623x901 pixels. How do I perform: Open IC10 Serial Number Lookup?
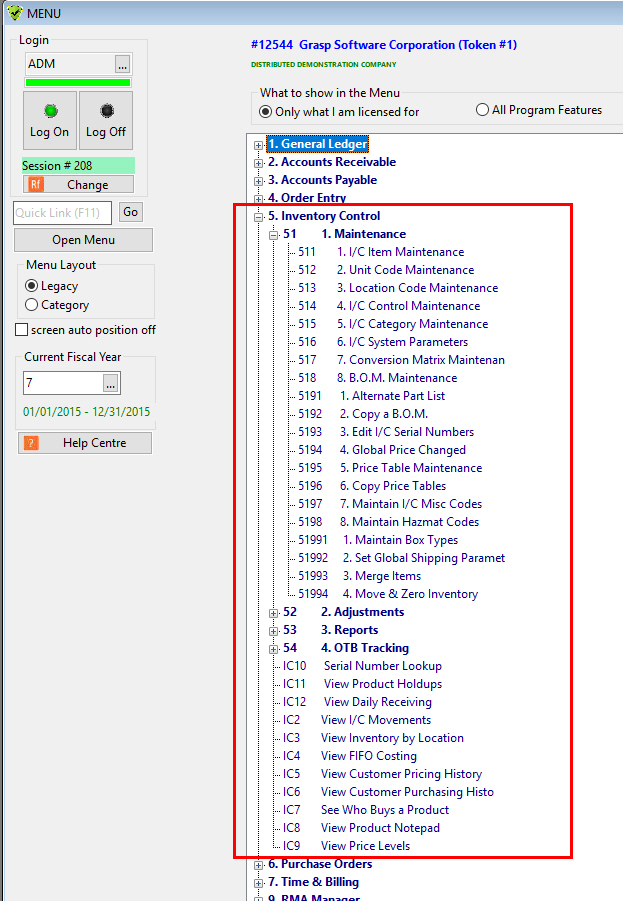362,666
